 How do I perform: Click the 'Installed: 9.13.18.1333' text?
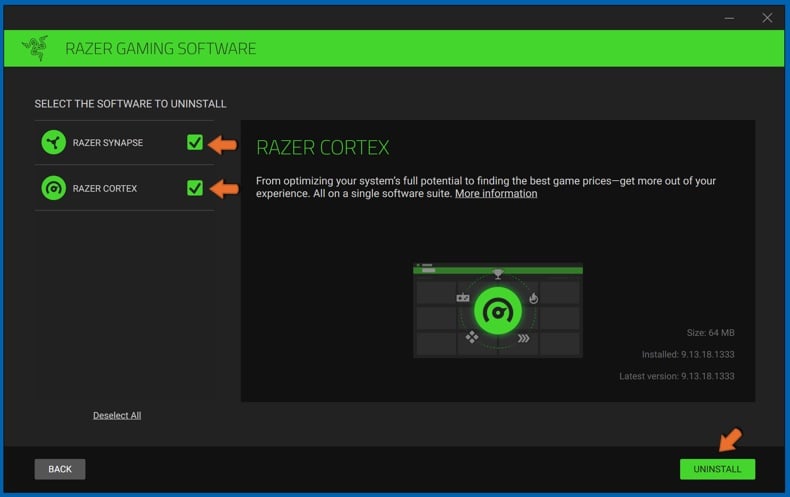[x=688, y=354]
